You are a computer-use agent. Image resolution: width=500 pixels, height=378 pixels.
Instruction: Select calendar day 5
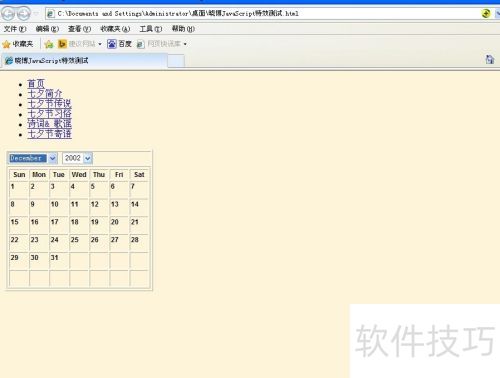coord(99,189)
